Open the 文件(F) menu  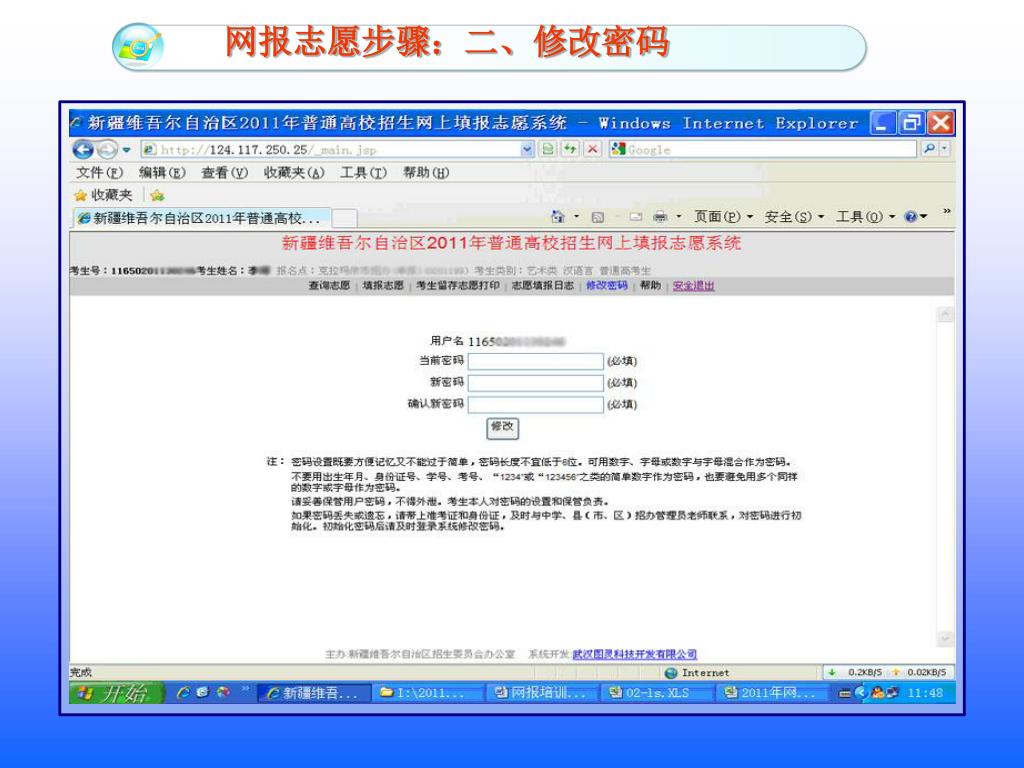(99, 172)
